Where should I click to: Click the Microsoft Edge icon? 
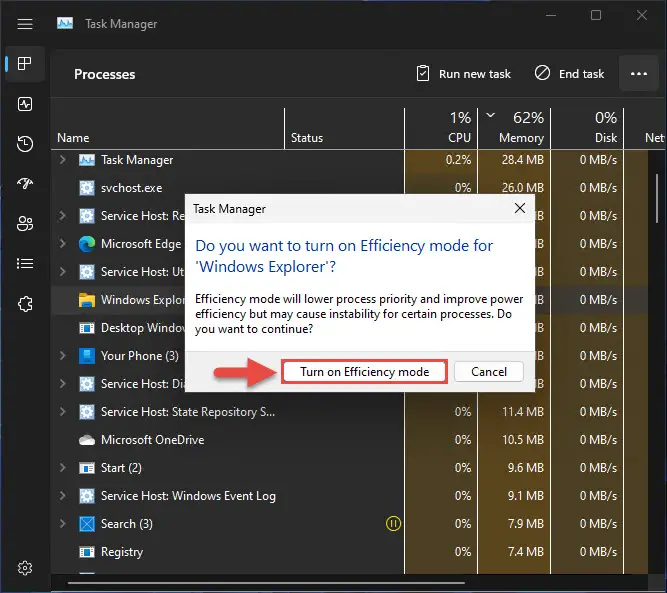87,244
